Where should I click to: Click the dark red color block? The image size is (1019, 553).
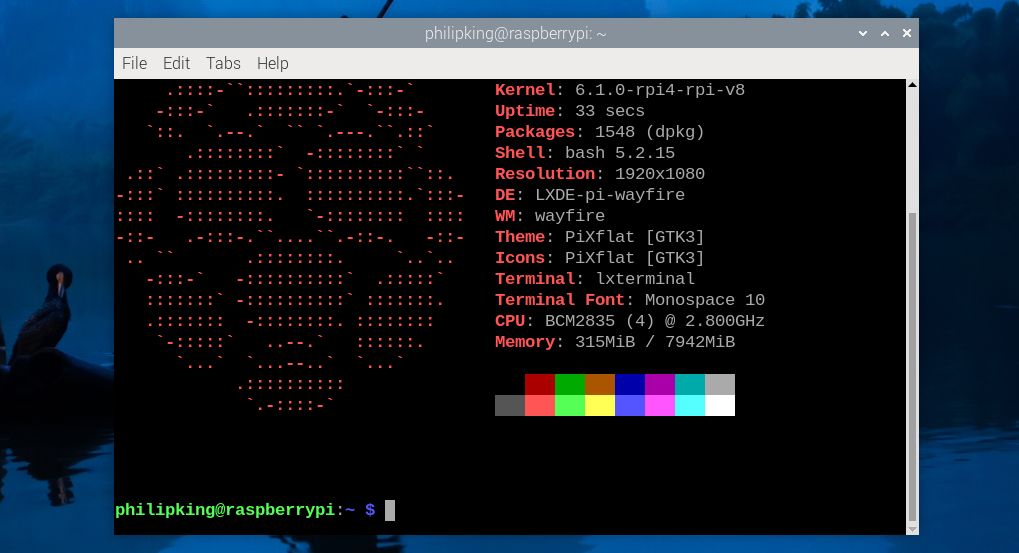(539, 384)
